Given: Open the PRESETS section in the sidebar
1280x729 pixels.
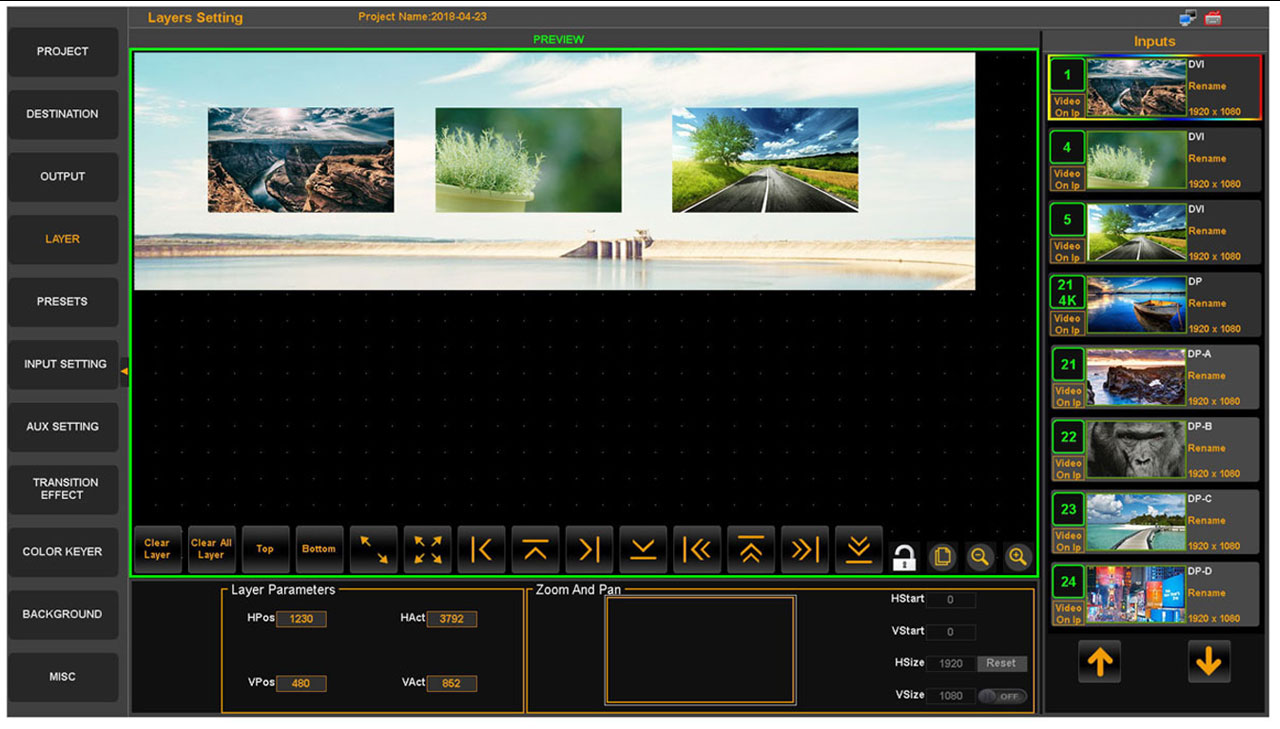Looking at the screenshot, I should (62, 302).
